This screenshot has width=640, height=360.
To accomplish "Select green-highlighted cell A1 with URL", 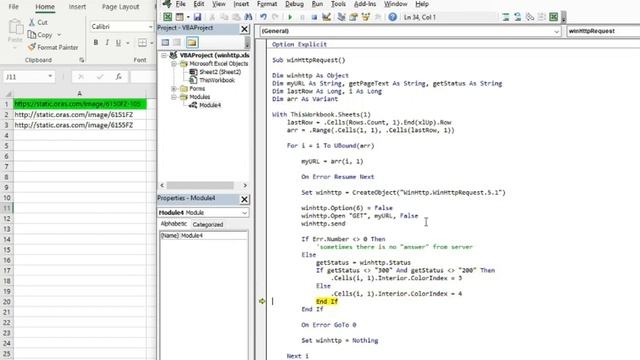I will 80,104.
